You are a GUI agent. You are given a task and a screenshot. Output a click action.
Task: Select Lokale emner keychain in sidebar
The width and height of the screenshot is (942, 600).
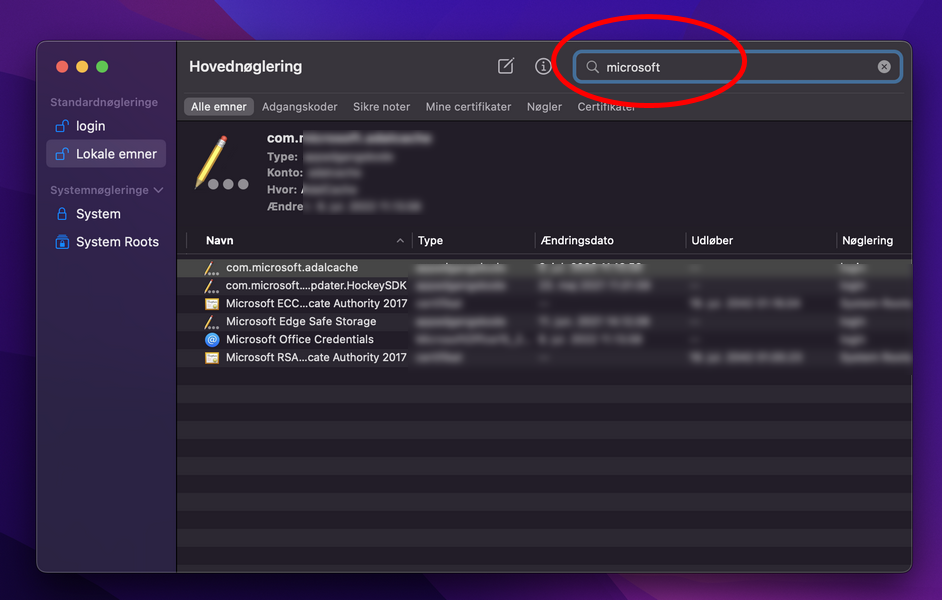[106, 154]
